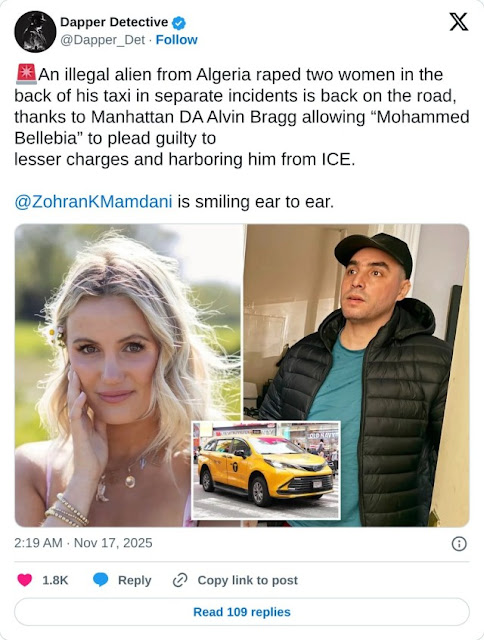The height and width of the screenshot is (640, 484).
Task: Click Copy link to post
Action: 247,580
